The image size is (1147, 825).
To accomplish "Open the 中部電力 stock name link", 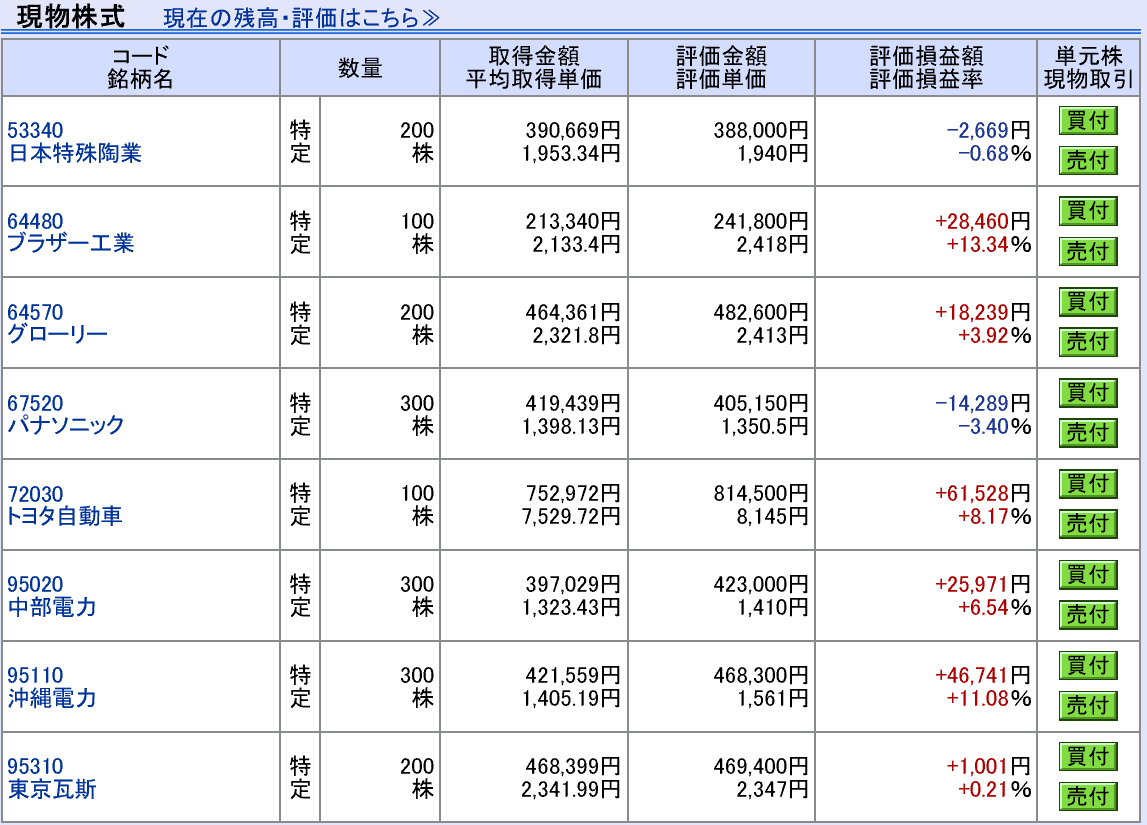I will point(52,607).
